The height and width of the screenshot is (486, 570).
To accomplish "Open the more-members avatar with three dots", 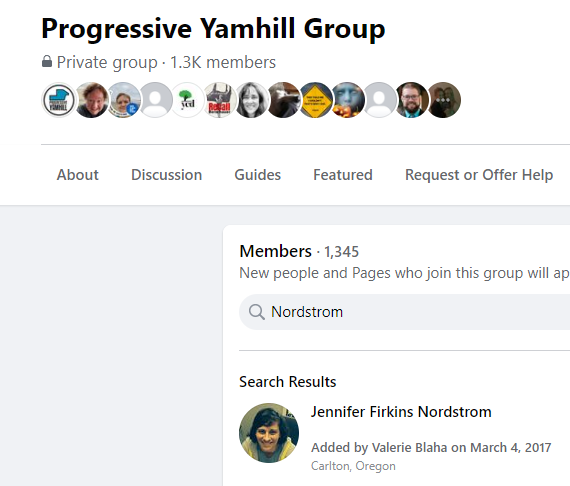I will pos(443,100).
